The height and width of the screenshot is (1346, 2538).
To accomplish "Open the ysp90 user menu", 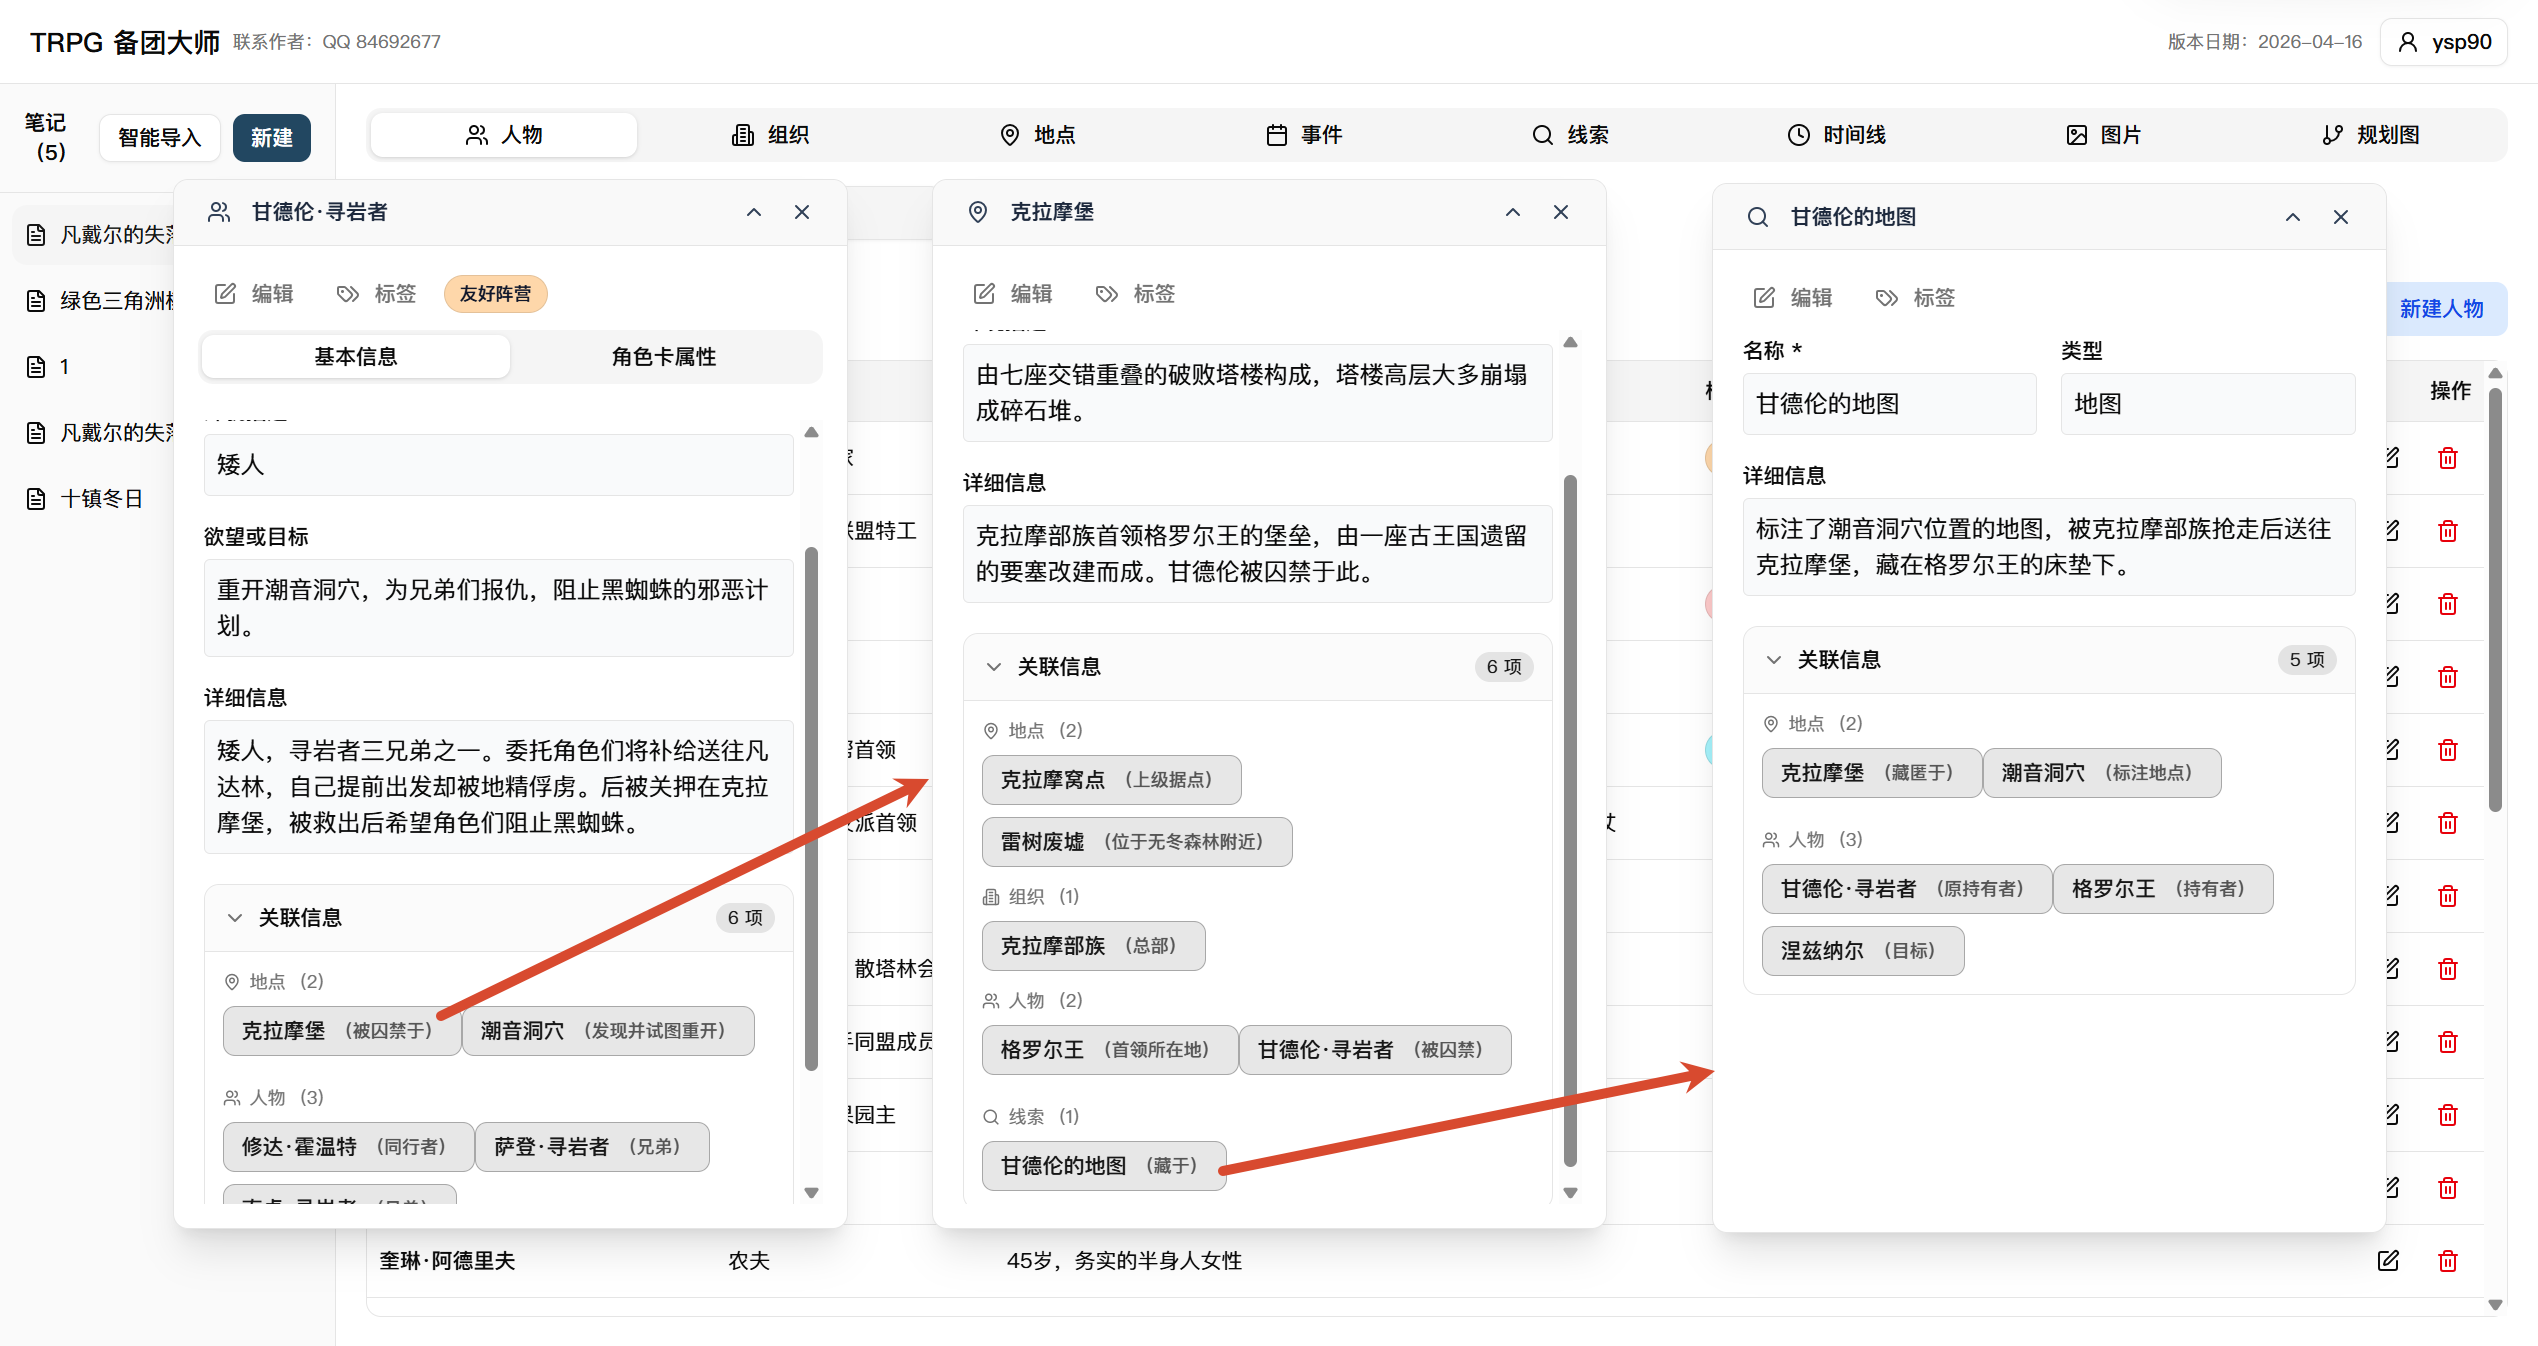I will pyautogui.click(x=2444, y=42).
